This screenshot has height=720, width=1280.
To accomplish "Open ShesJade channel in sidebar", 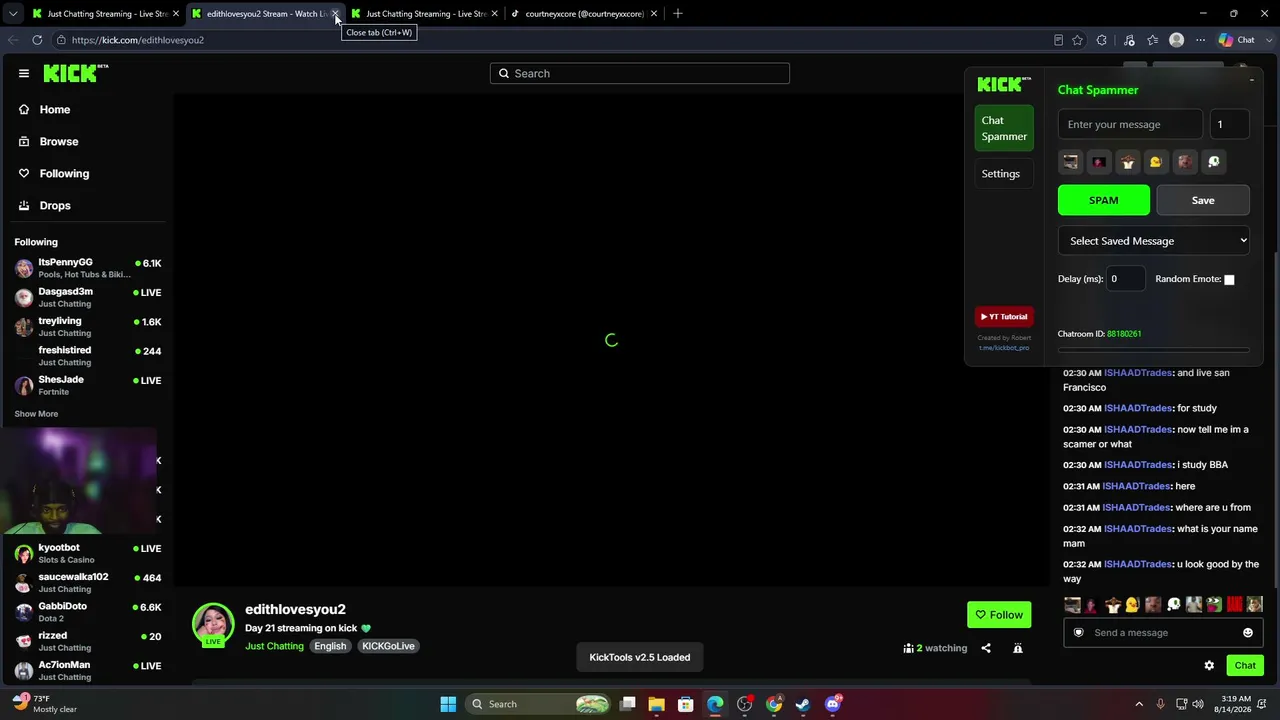I will [x=88, y=385].
